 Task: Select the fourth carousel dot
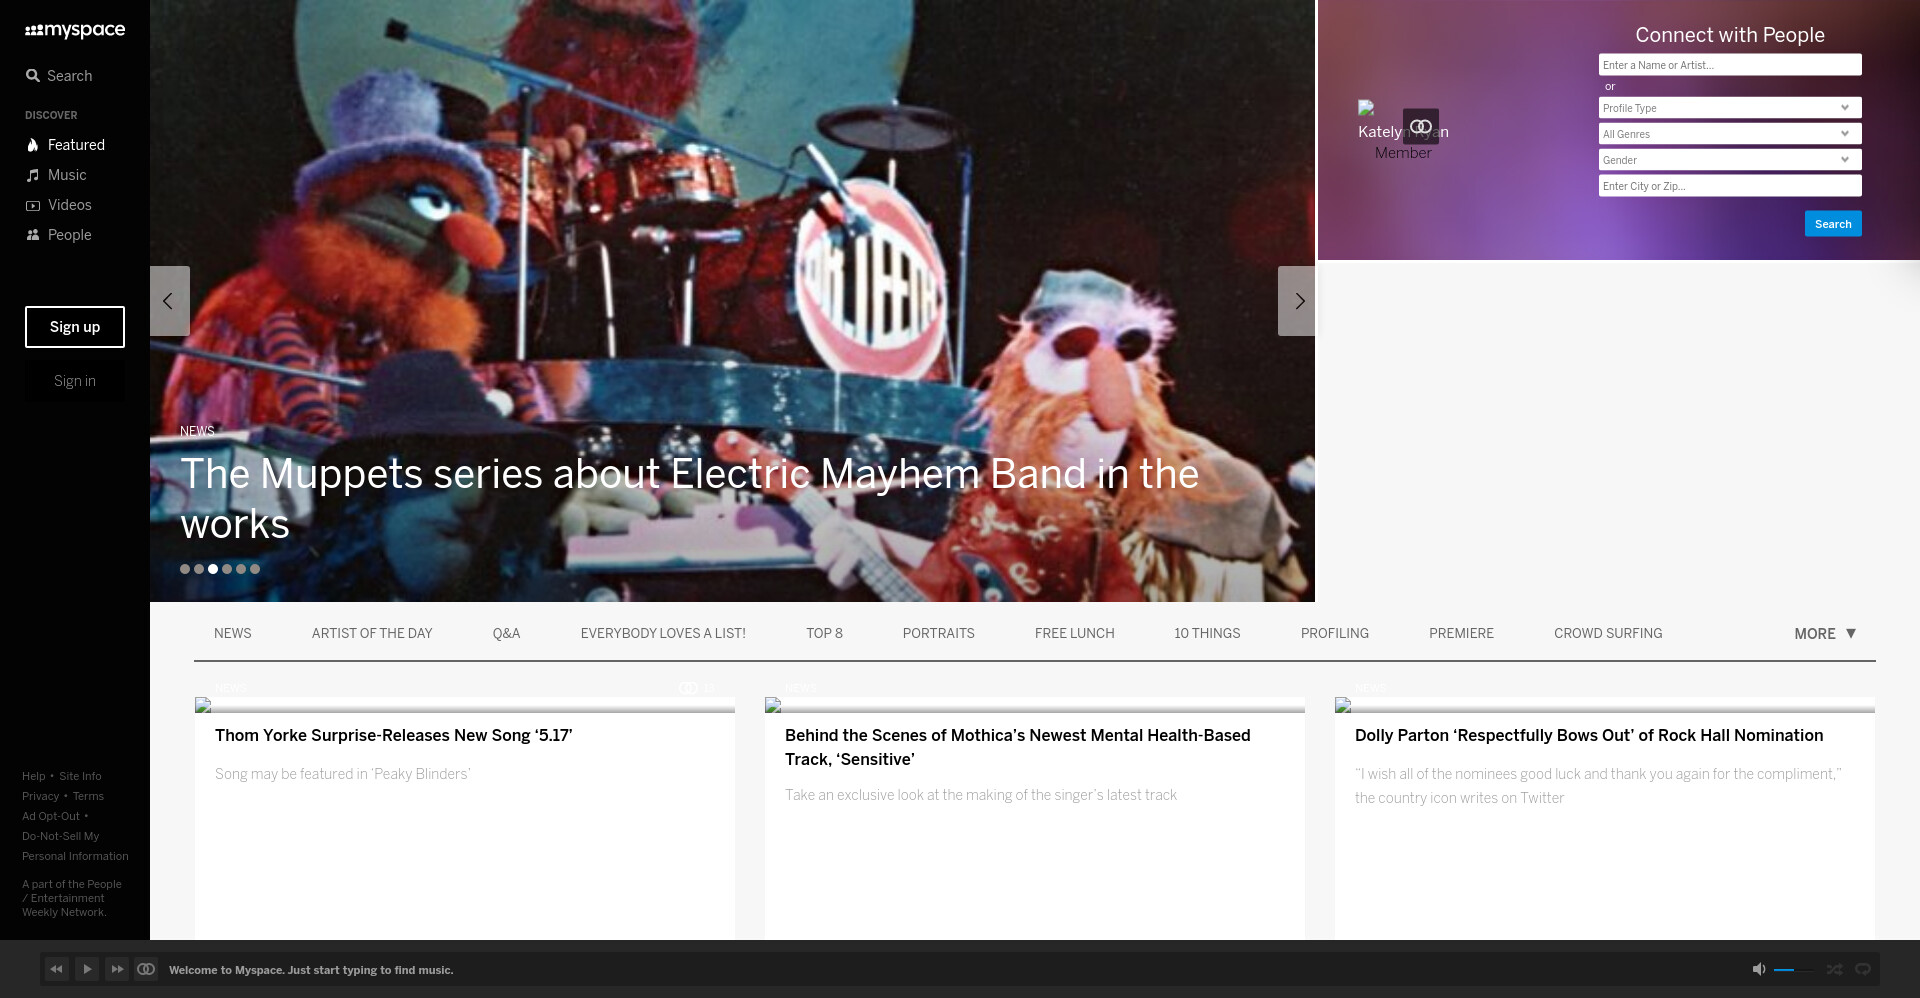(227, 569)
